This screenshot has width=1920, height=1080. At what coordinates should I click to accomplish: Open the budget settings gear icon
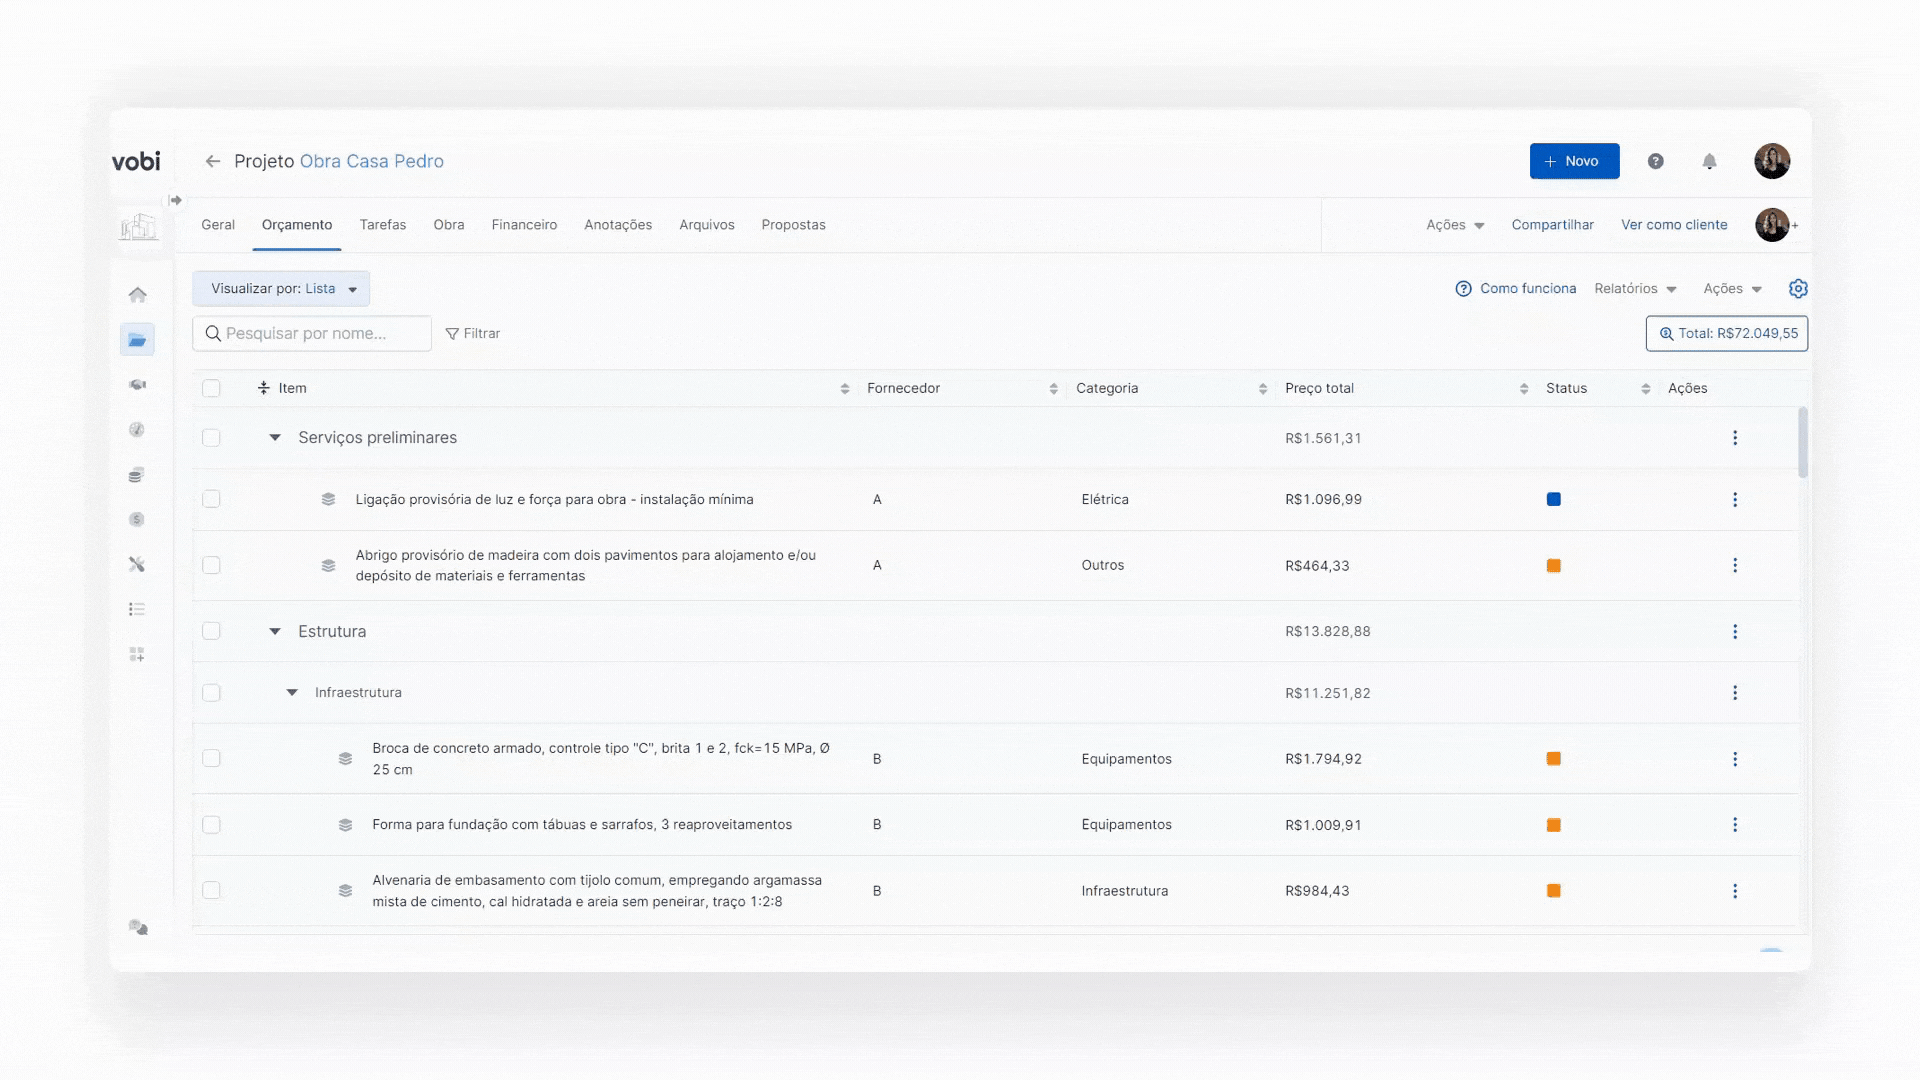click(x=1797, y=289)
